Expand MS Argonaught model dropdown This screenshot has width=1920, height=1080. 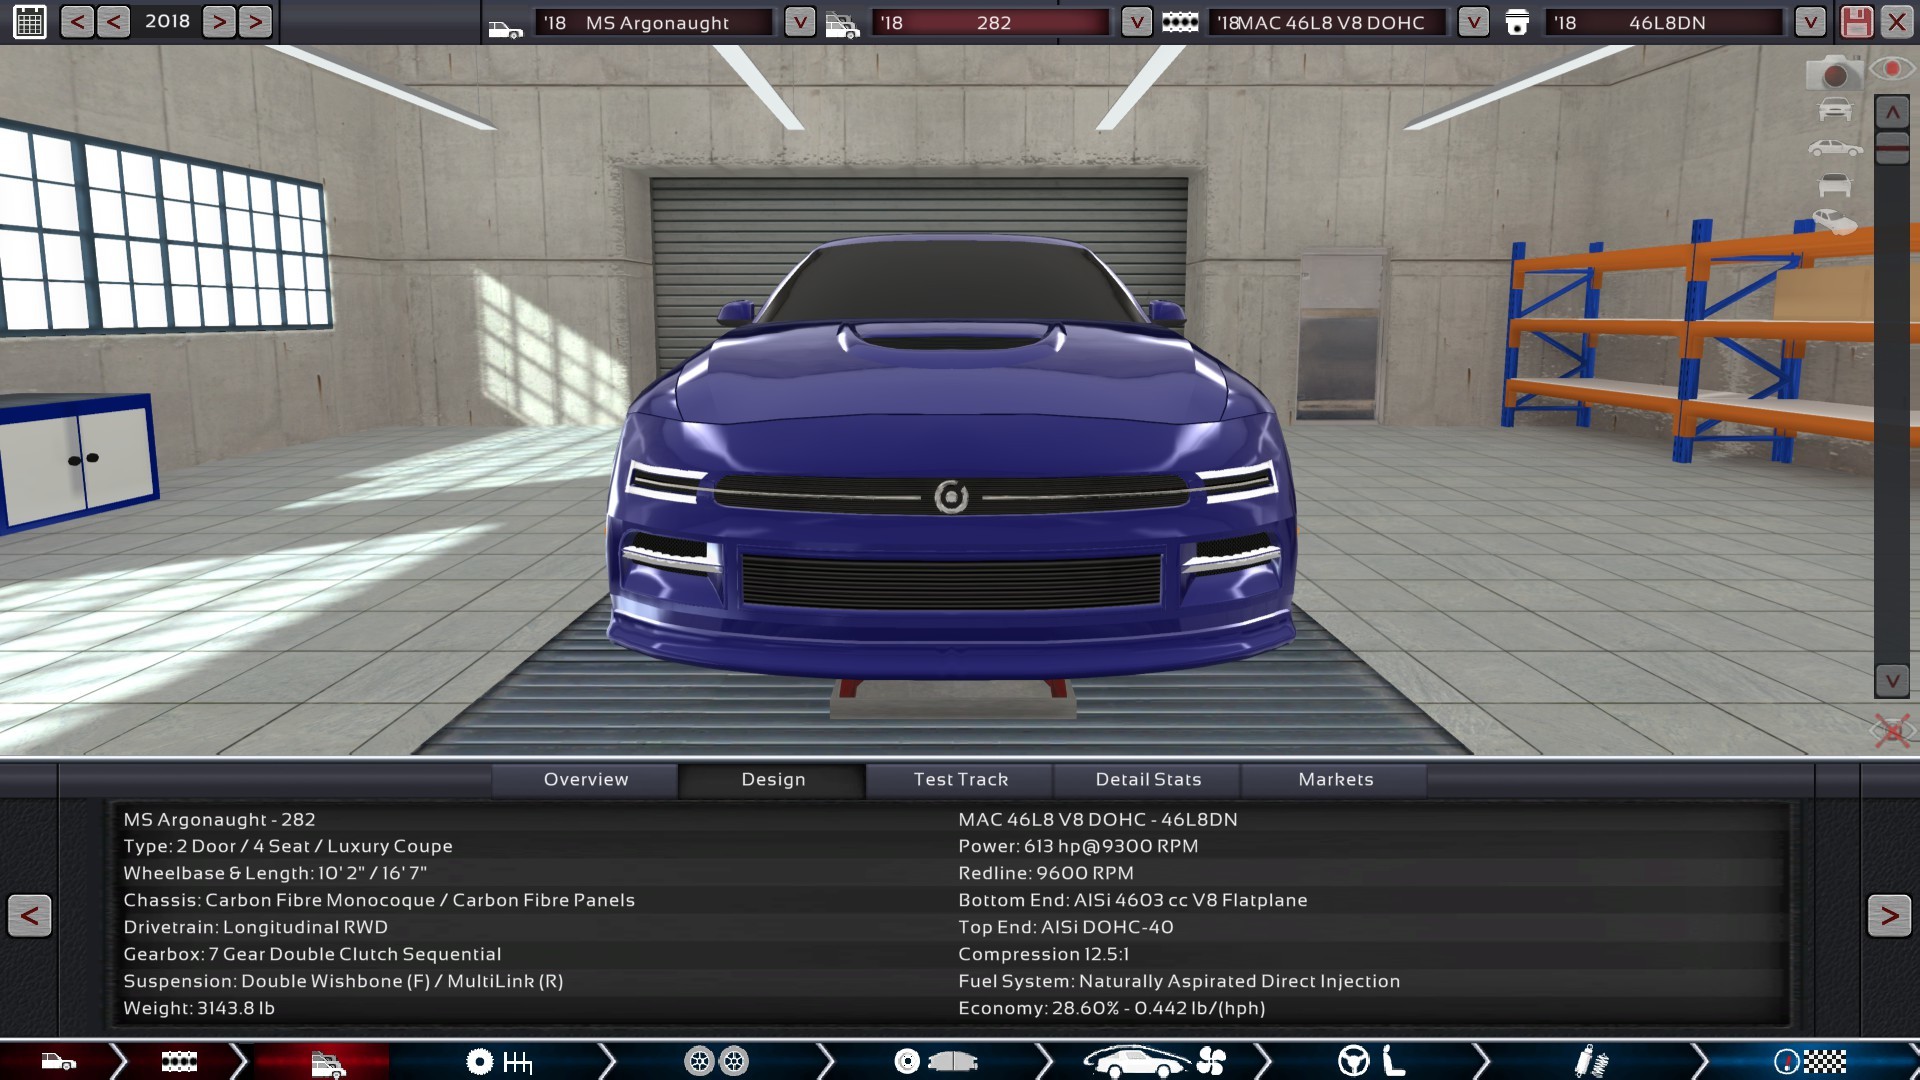799,22
